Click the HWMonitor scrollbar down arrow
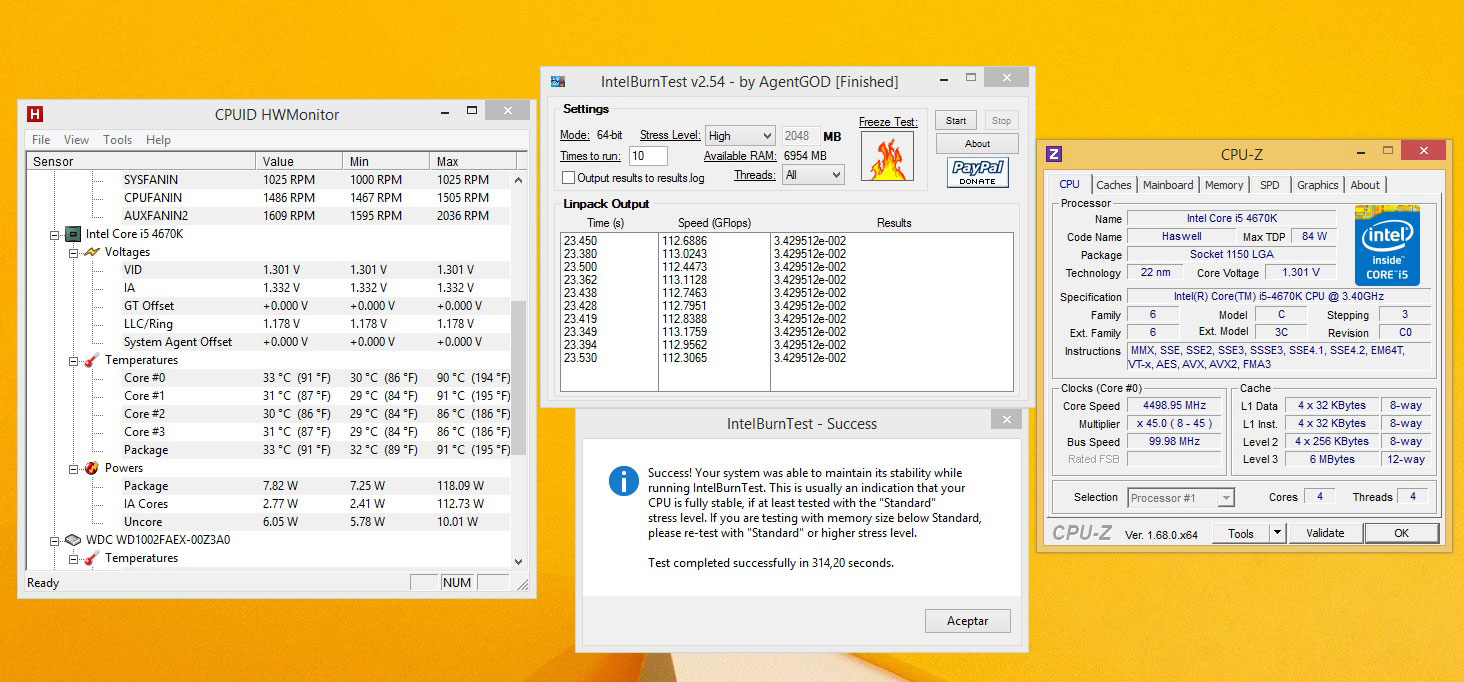The height and width of the screenshot is (682, 1464). [518, 562]
